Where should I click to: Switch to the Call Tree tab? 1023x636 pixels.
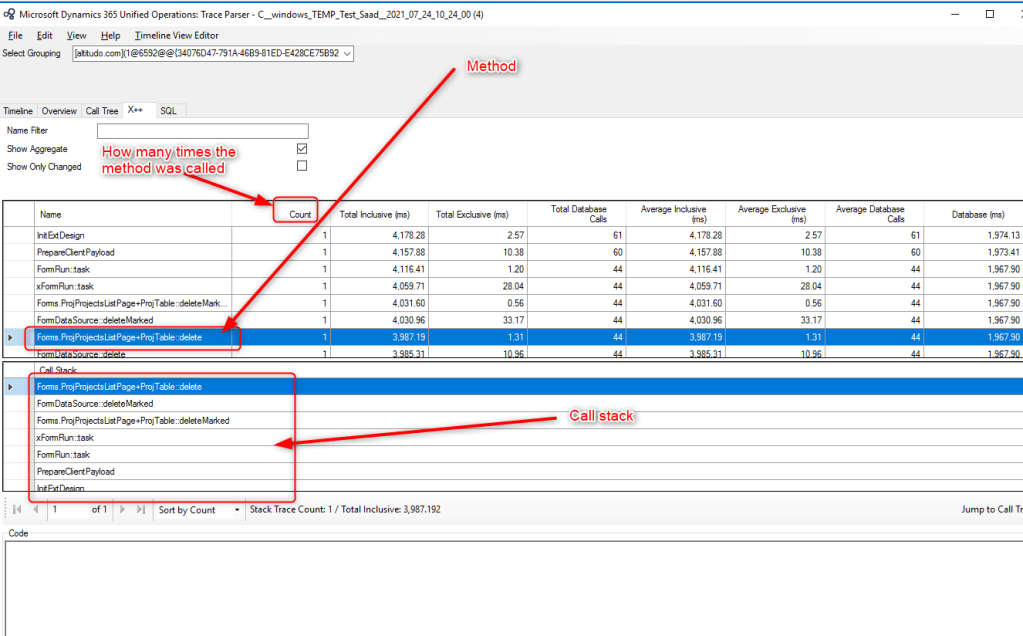[102, 111]
